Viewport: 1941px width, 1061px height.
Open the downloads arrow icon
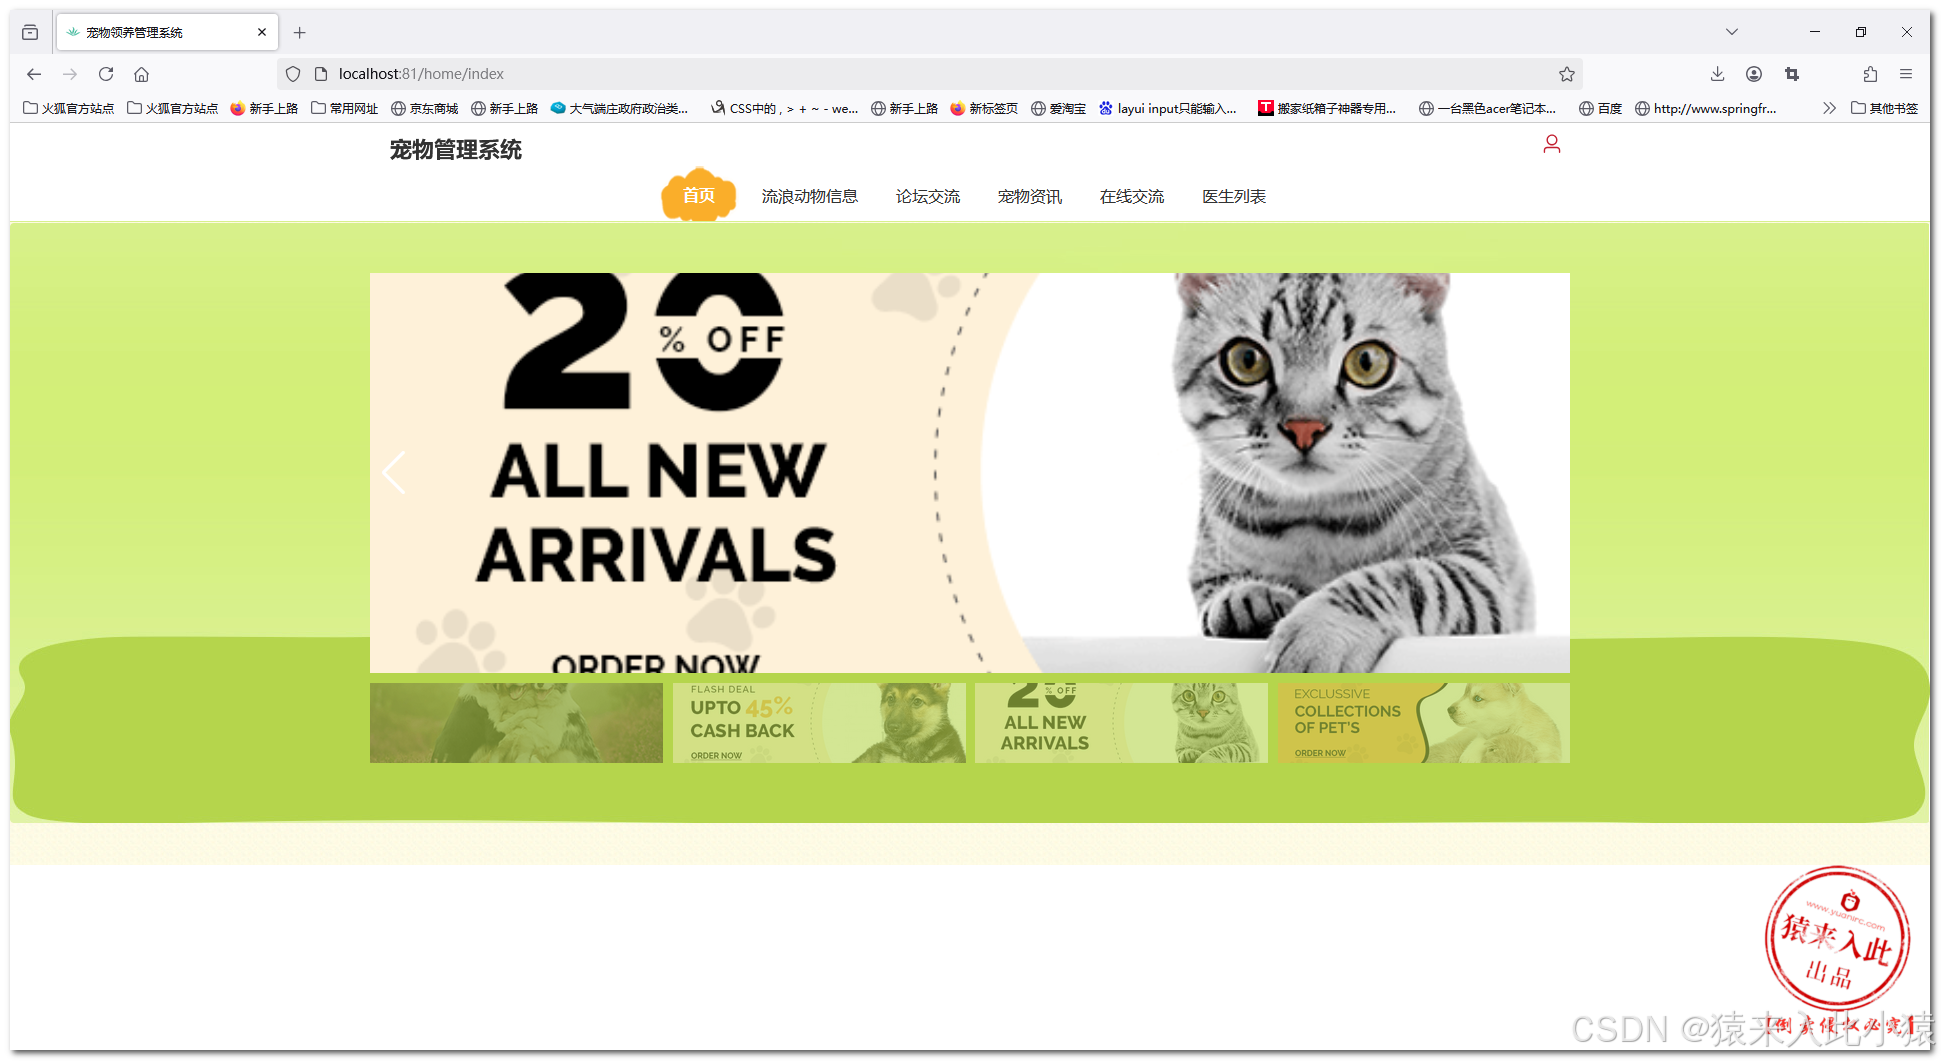[x=1717, y=74]
